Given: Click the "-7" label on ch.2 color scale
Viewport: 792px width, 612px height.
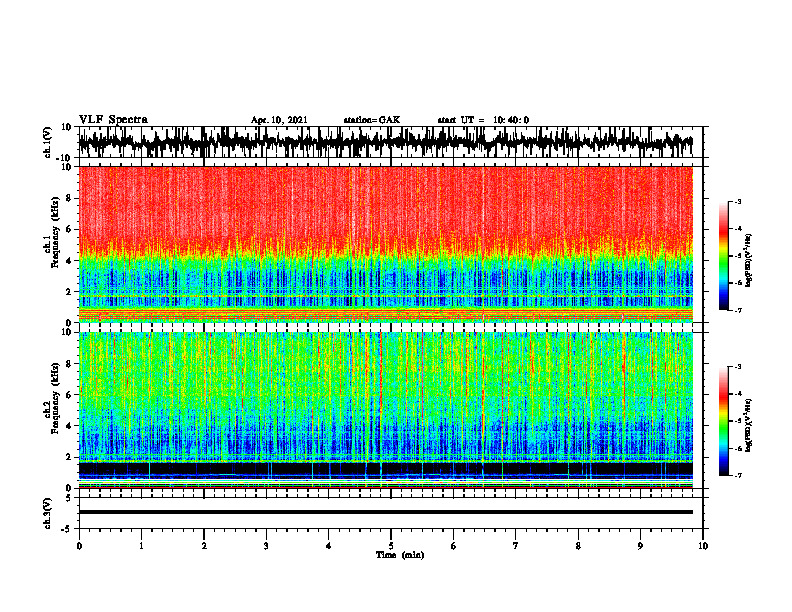Looking at the screenshot, I should pyautogui.click(x=737, y=475).
